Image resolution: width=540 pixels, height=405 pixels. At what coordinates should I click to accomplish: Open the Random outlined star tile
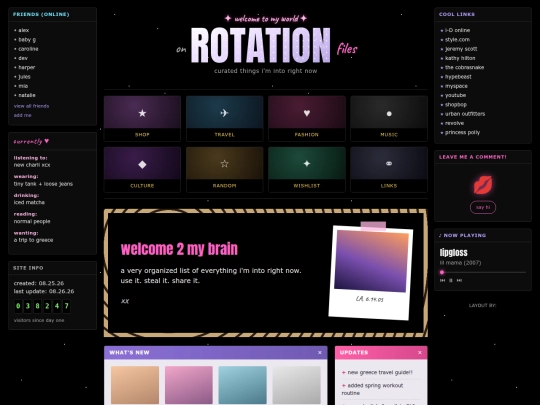click(225, 169)
